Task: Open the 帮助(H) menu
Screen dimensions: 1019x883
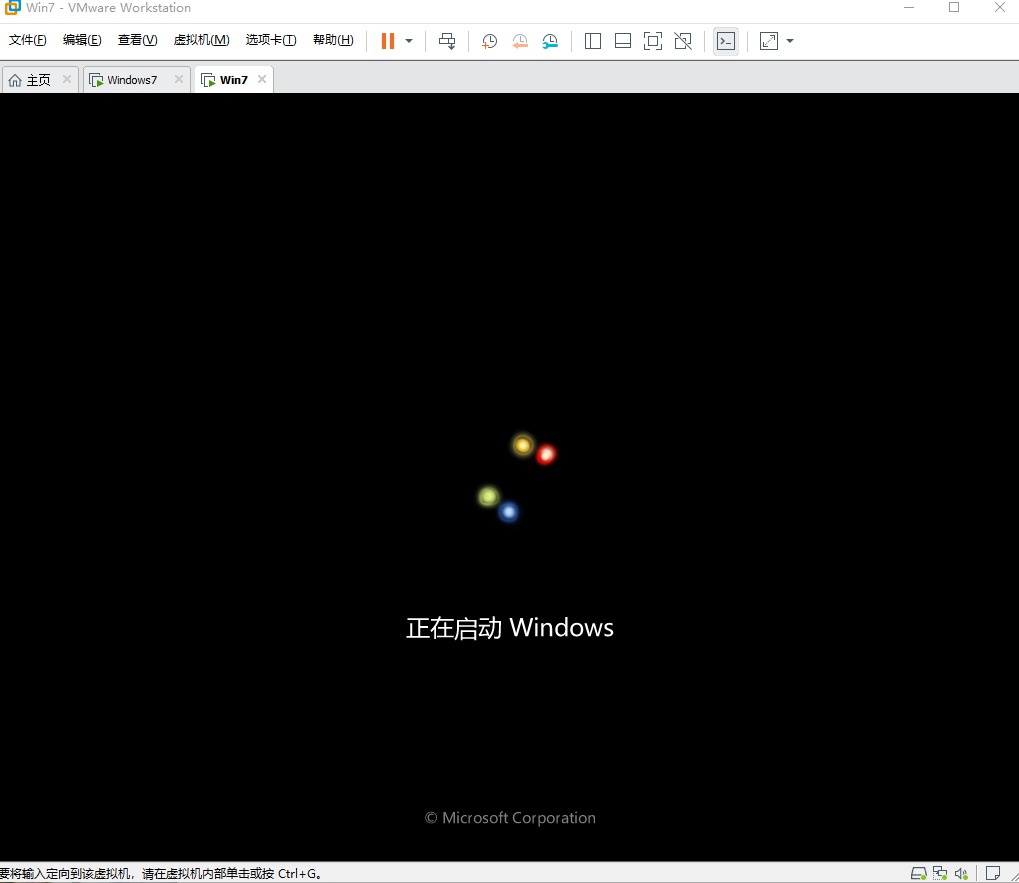Action: 333,40
